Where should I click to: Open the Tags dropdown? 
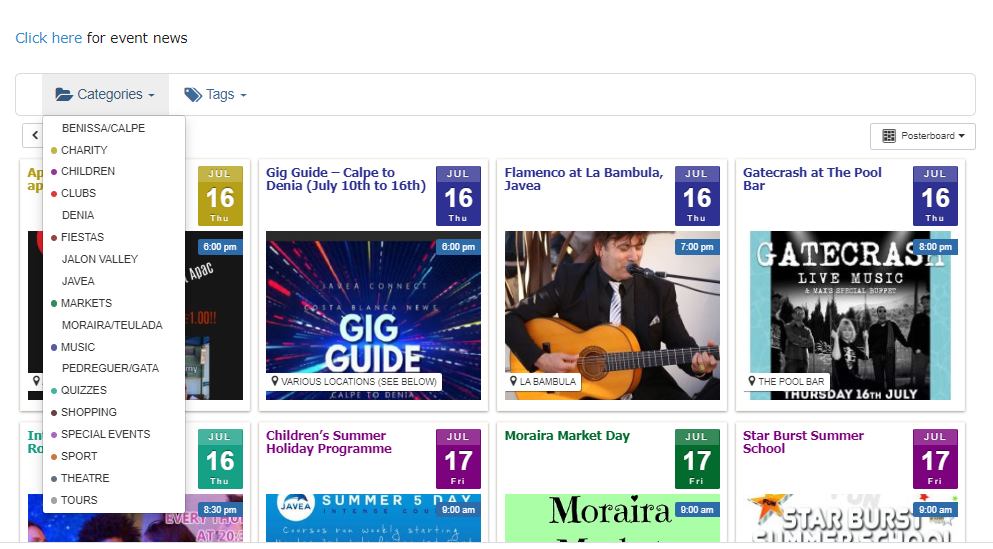coord(215,95)
